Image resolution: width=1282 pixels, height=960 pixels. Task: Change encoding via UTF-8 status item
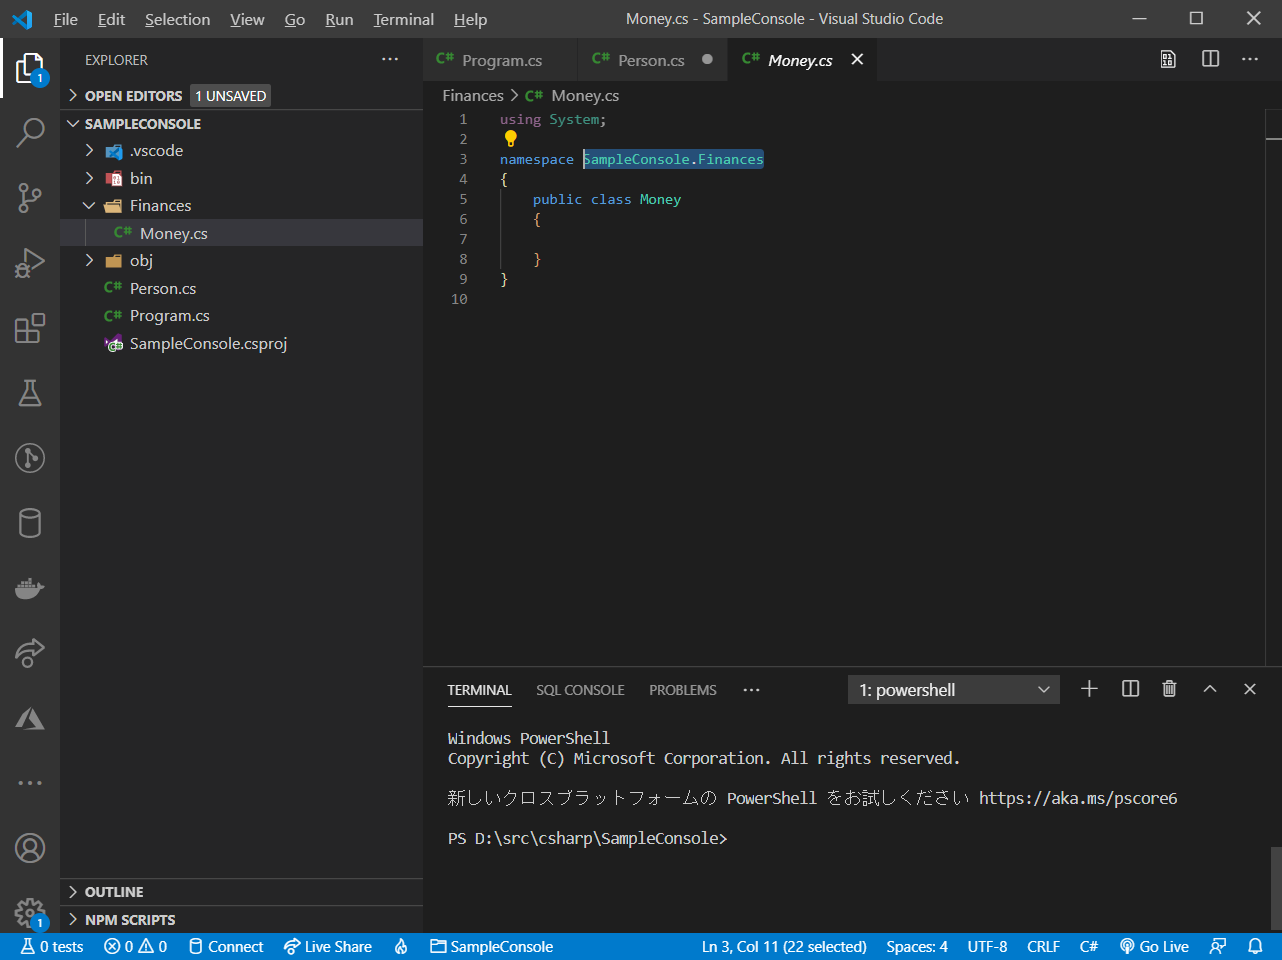click(987, 946)
